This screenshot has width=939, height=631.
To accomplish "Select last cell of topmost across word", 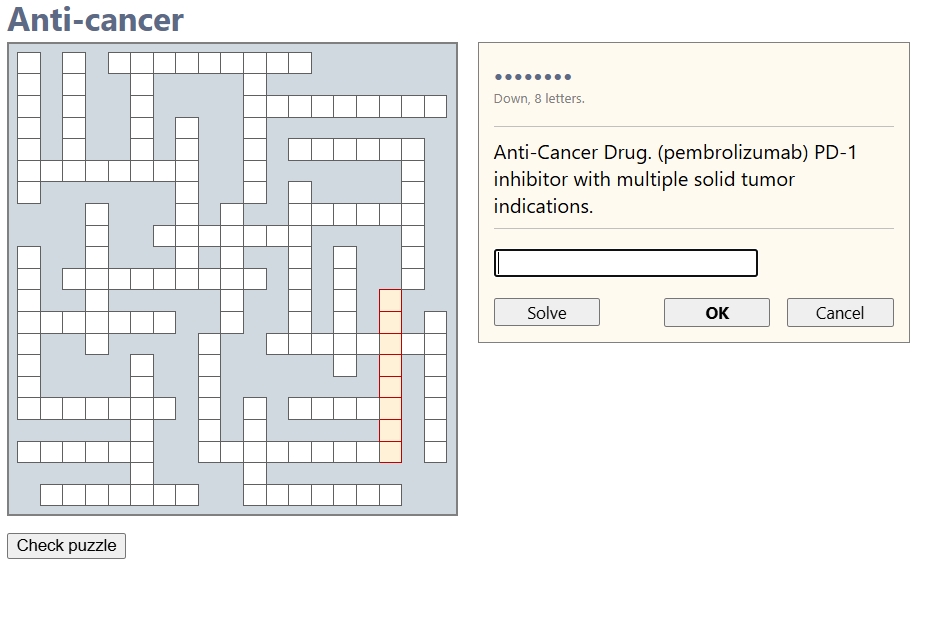I will pos(300,63).
